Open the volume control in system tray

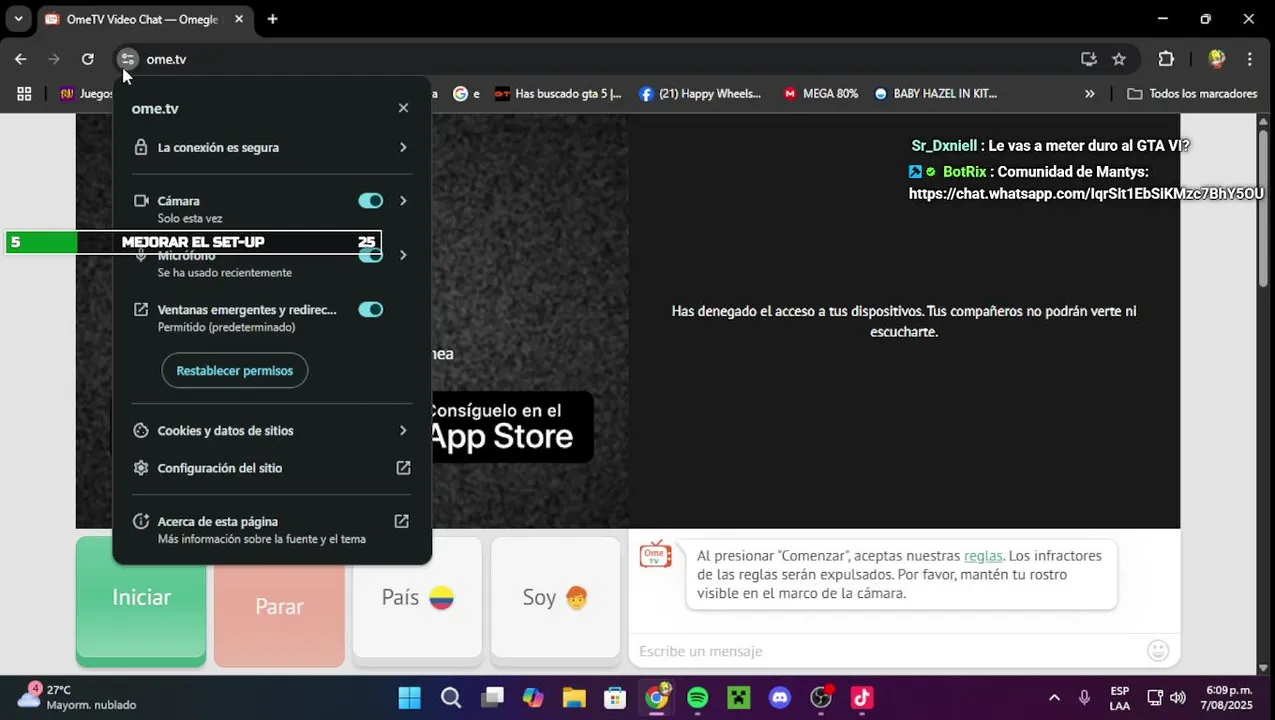1177,698
